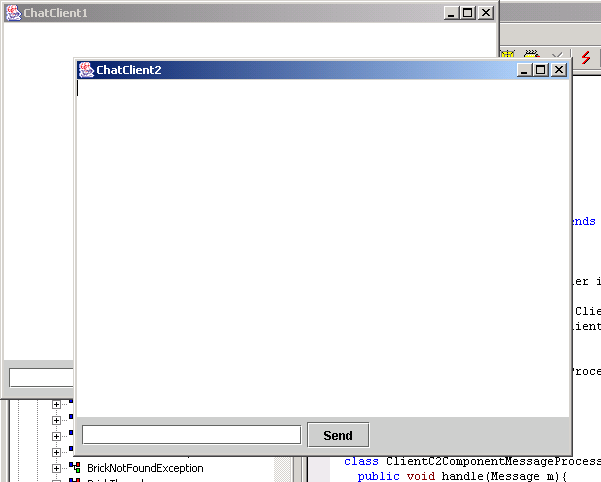
Task: Click the BrickNotFoundException class icon
Action: (74, 467)
